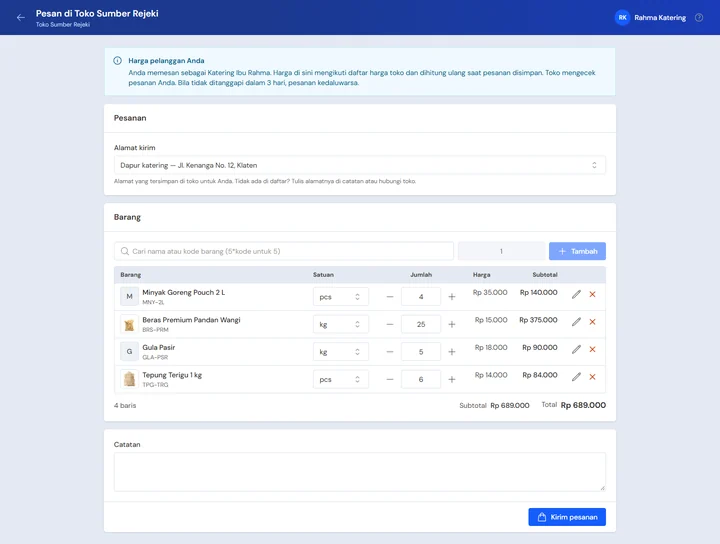Go back using the header arrow
The height and width of the screenshot is (544, 720).
(21, 17)
